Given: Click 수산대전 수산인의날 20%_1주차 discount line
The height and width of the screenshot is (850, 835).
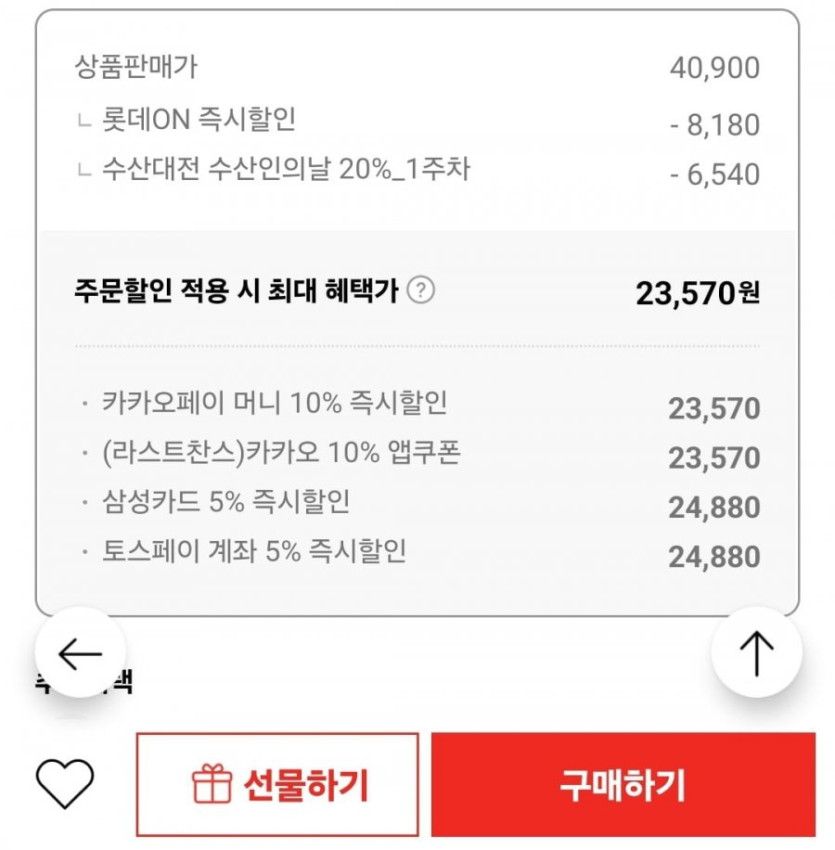Looking at the screenshot, I should (286, 169).
